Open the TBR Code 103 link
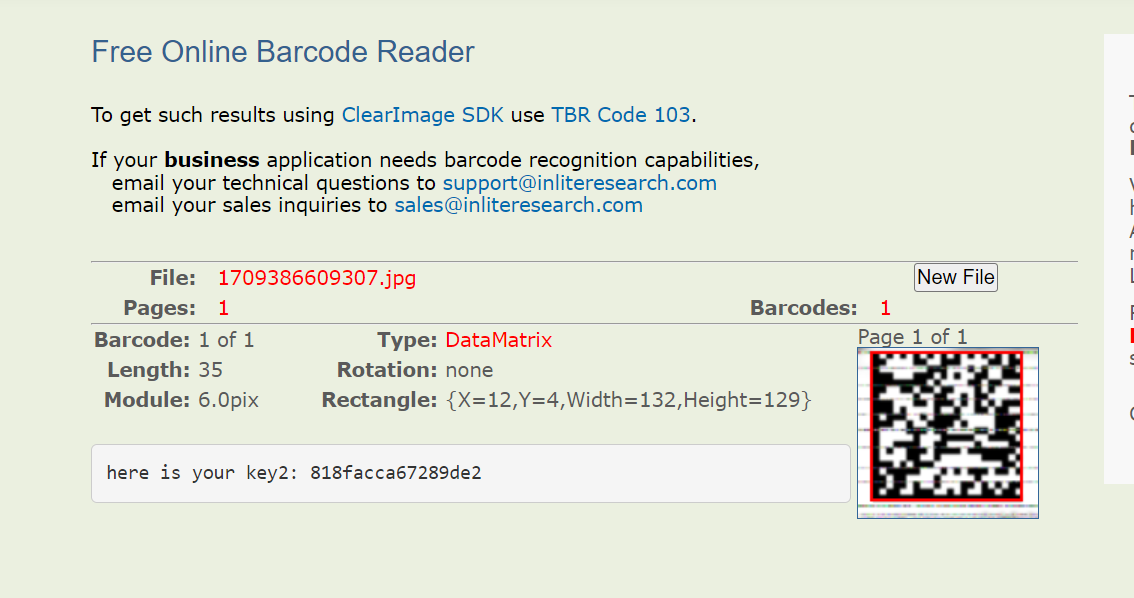The width and height of the screenshot is (1134, 598). point(621,115)
